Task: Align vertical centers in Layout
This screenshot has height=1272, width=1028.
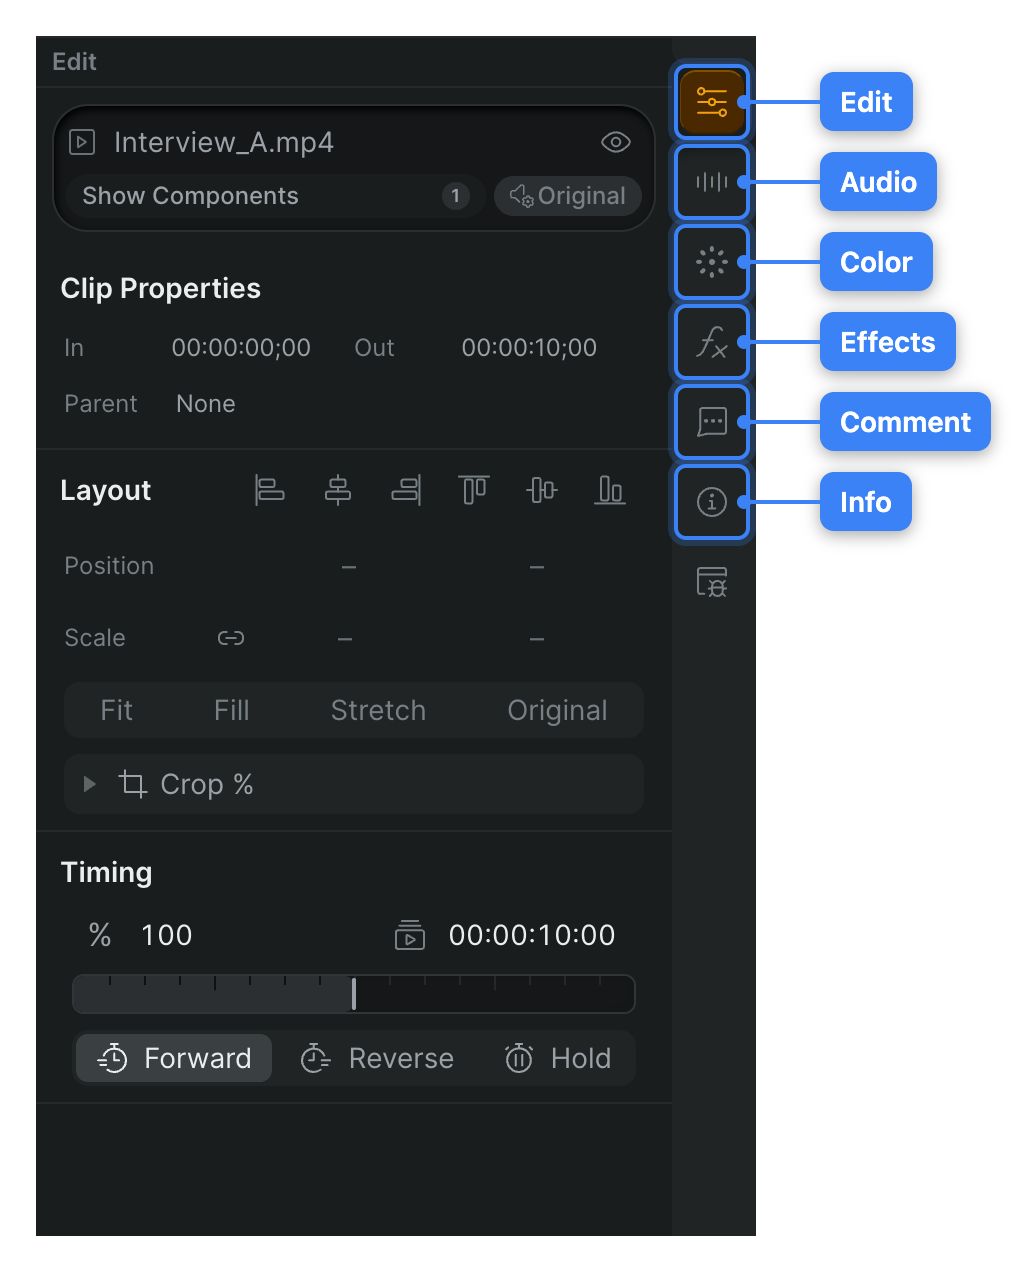Action: (542, 490)
